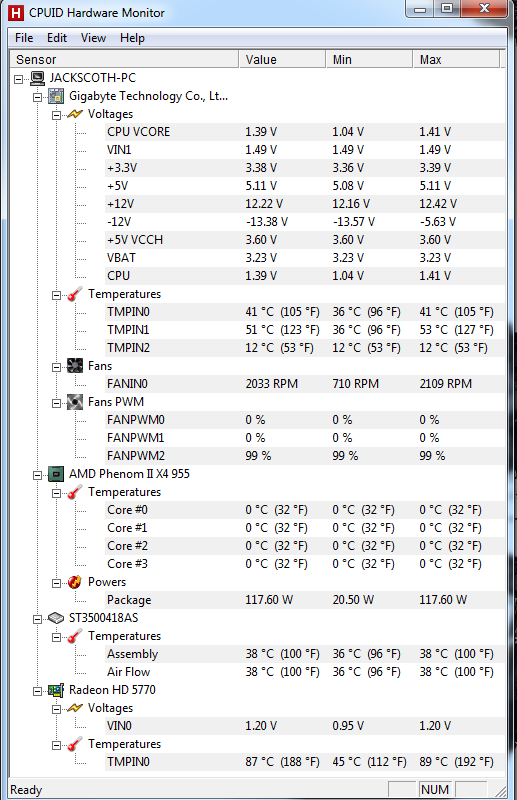Collapse the AMD Phenom II X4 955 node
The width and height of the screenshot is (517, 800).
click(x=38, y=475)
